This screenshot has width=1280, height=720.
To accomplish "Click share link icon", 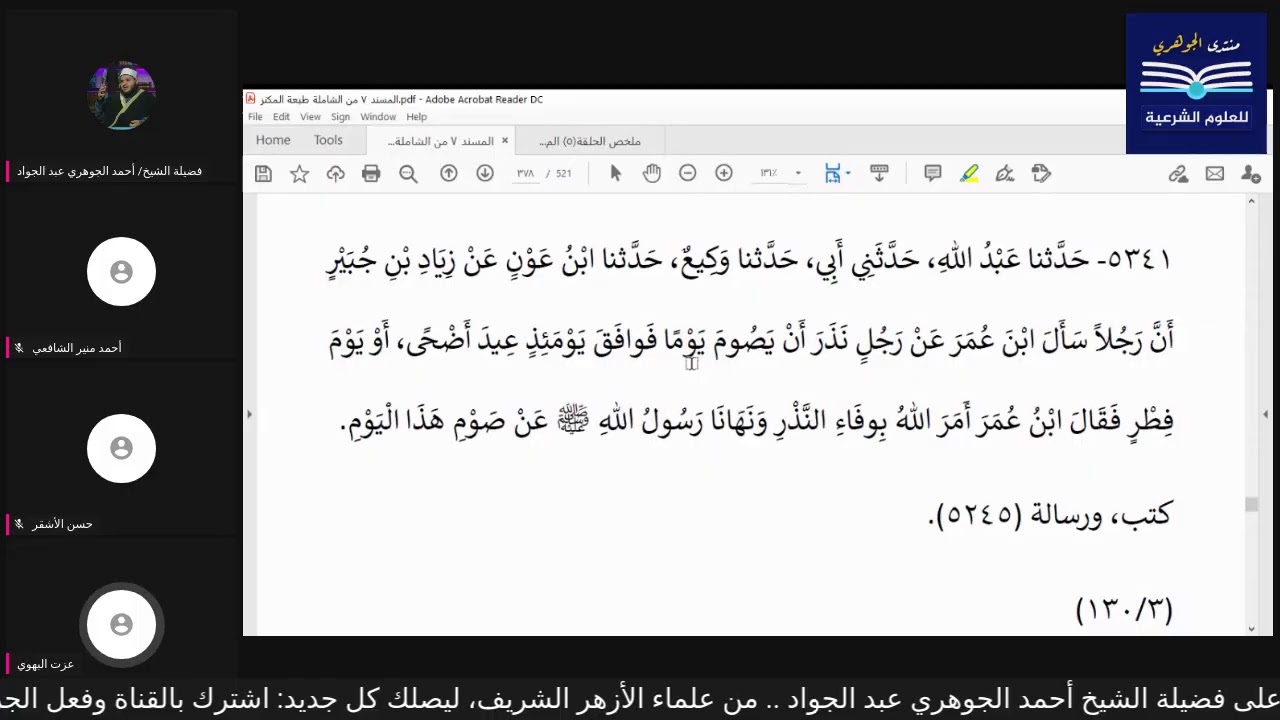I will coord(1178,174).
